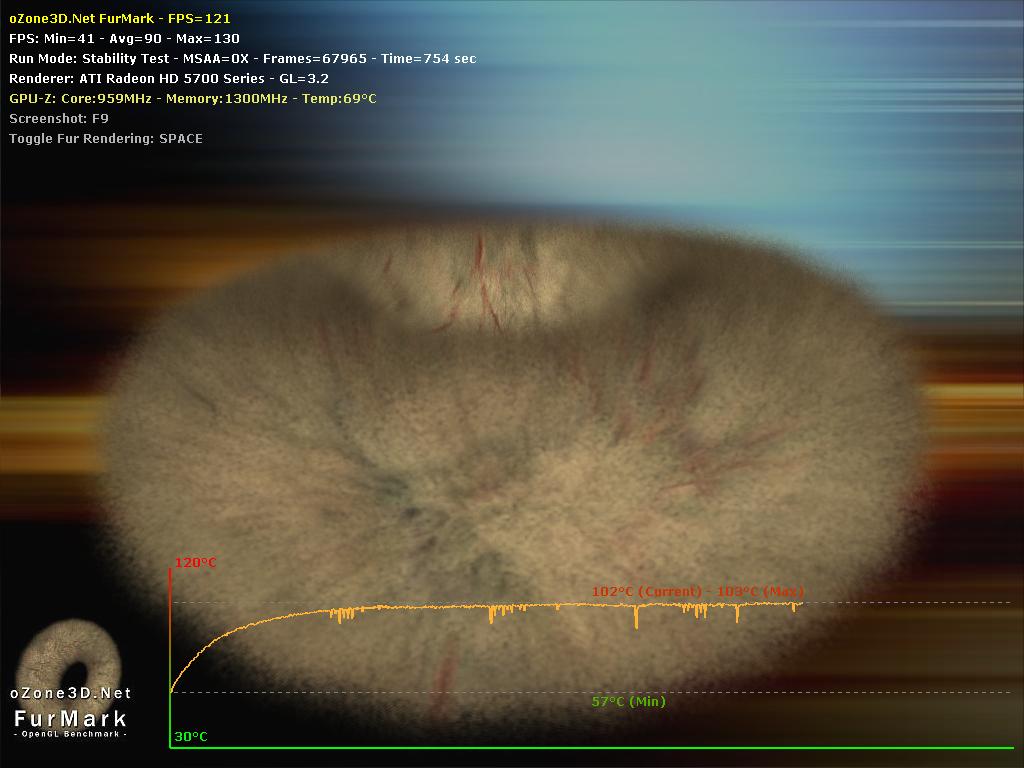
Task: Click the title text 'oZone3D.Net FurMark - FPS=121'
Action: (120, 18)
